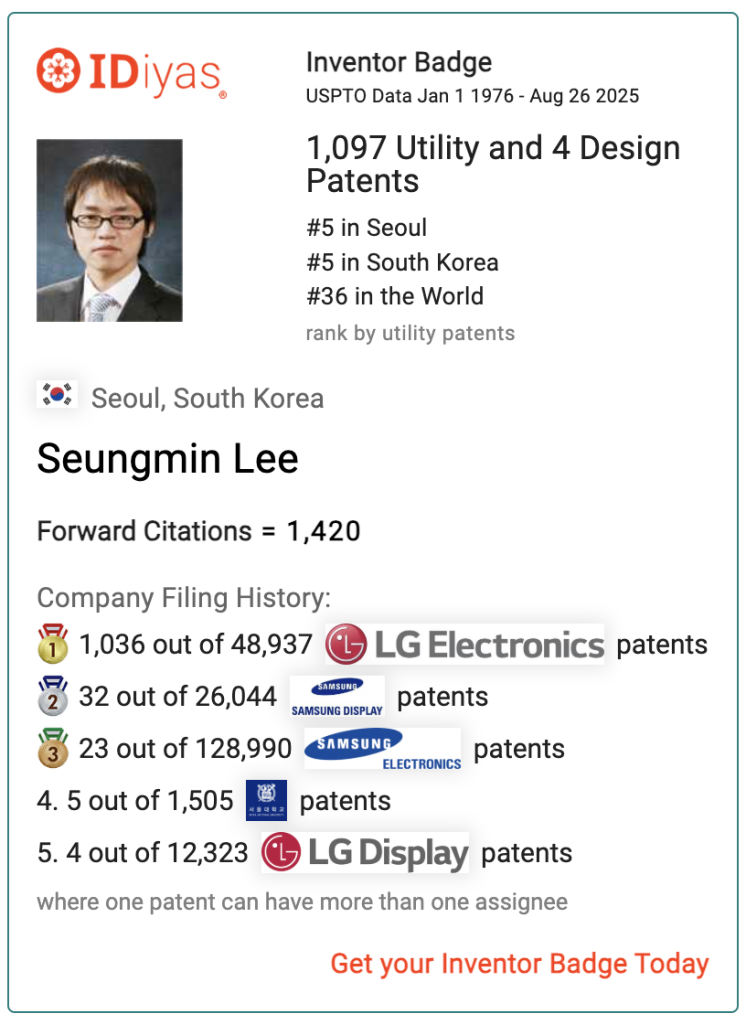
Task: Click the LG Electronics logo
Action: click(464, 645)
